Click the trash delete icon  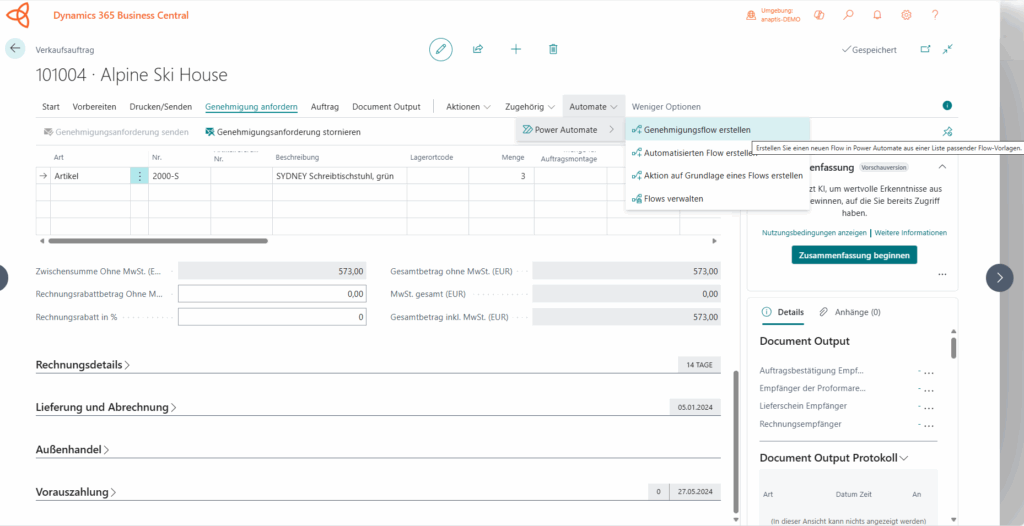(553, 49)
